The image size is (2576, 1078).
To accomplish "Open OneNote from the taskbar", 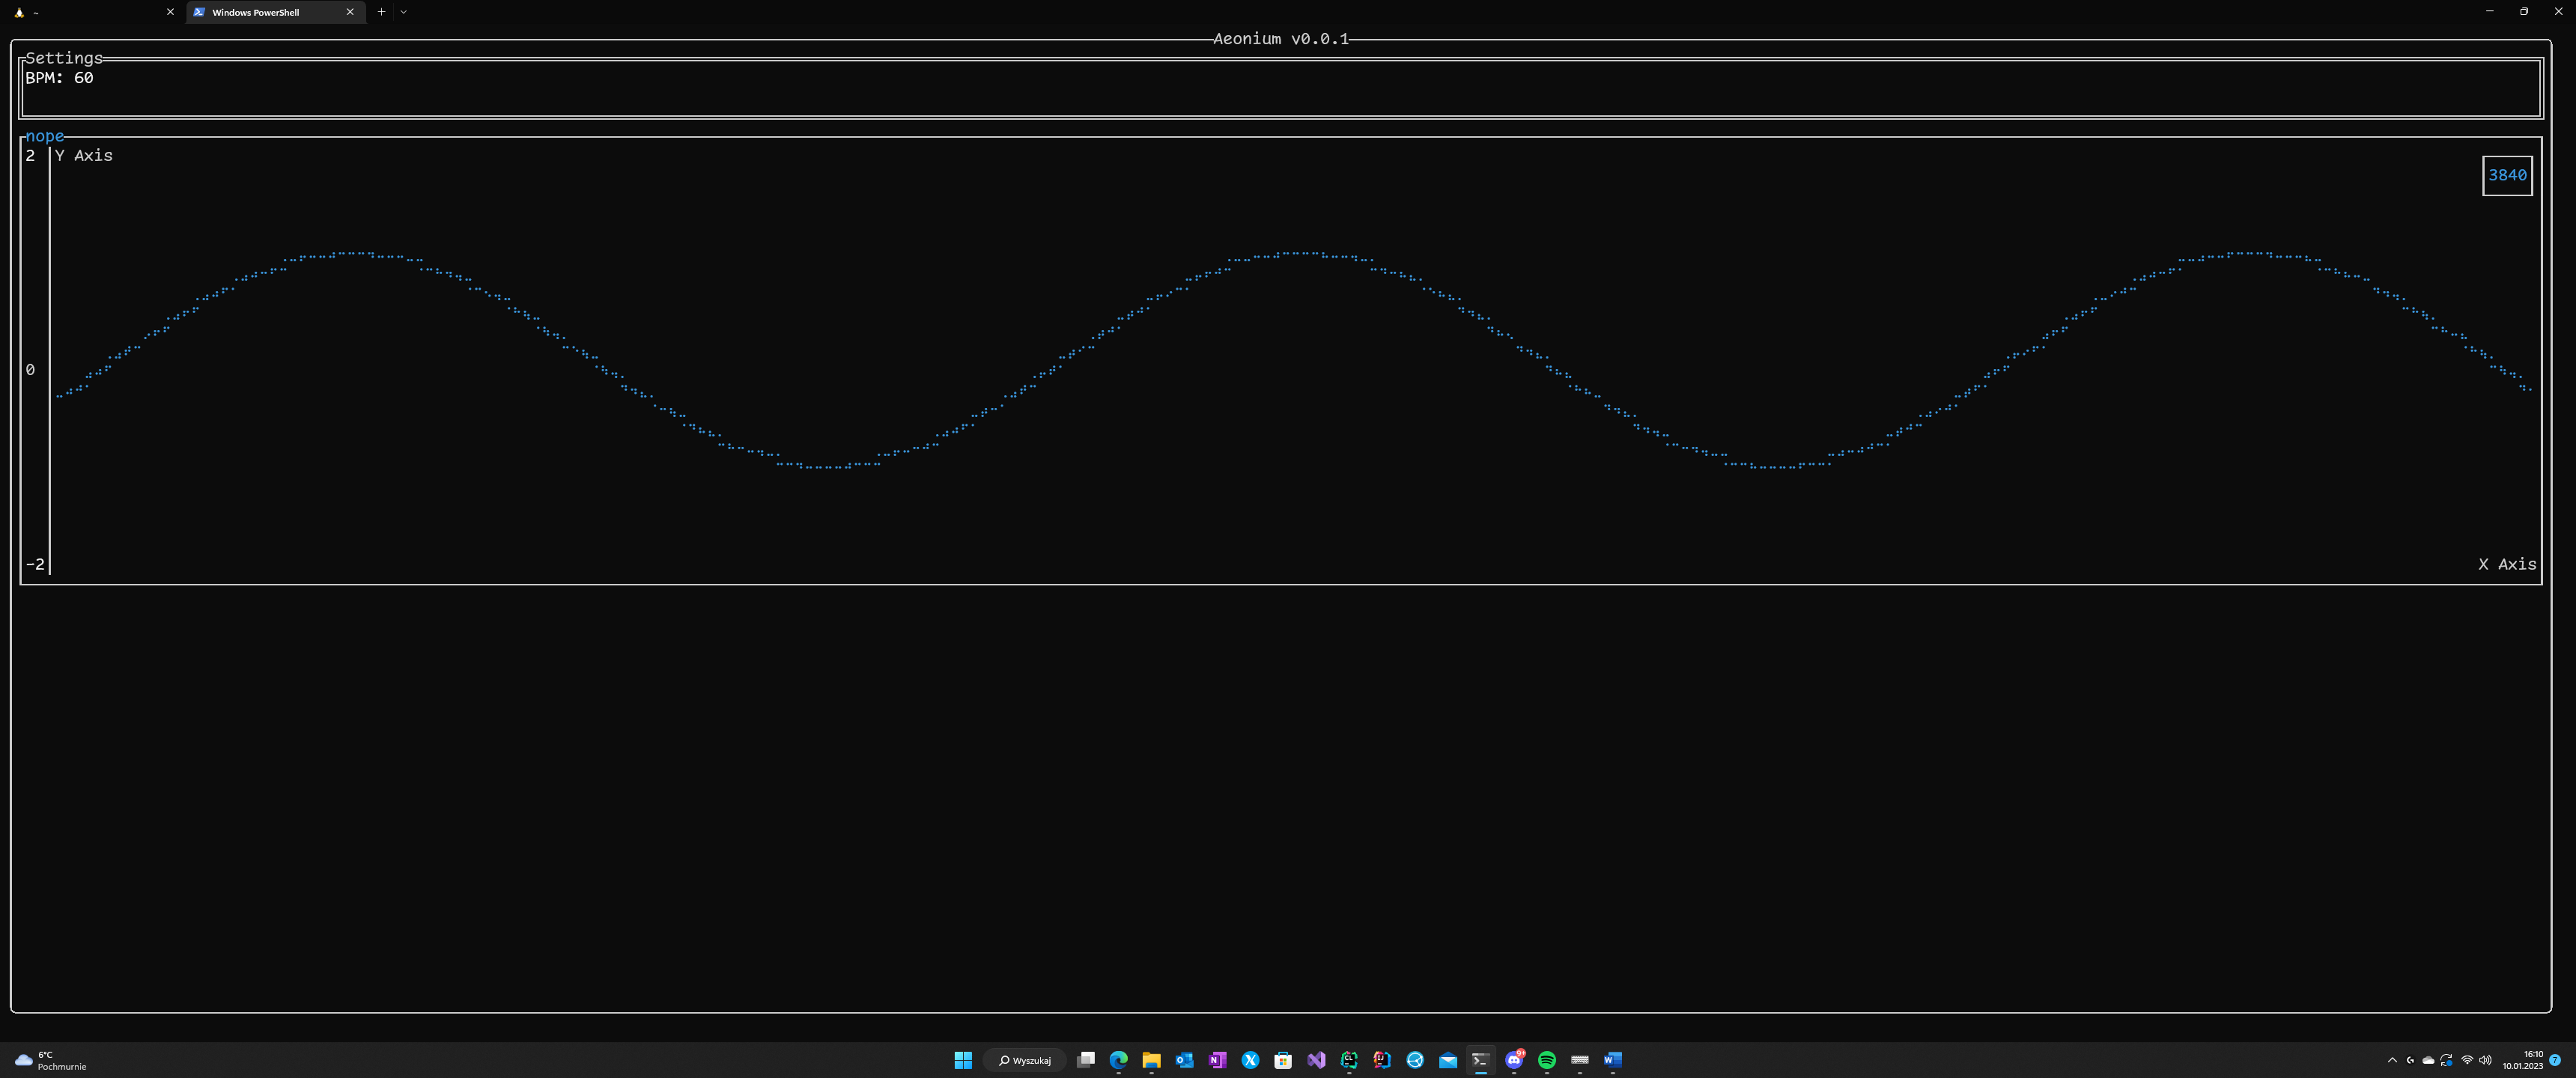I will (x=1216, y=1060).
